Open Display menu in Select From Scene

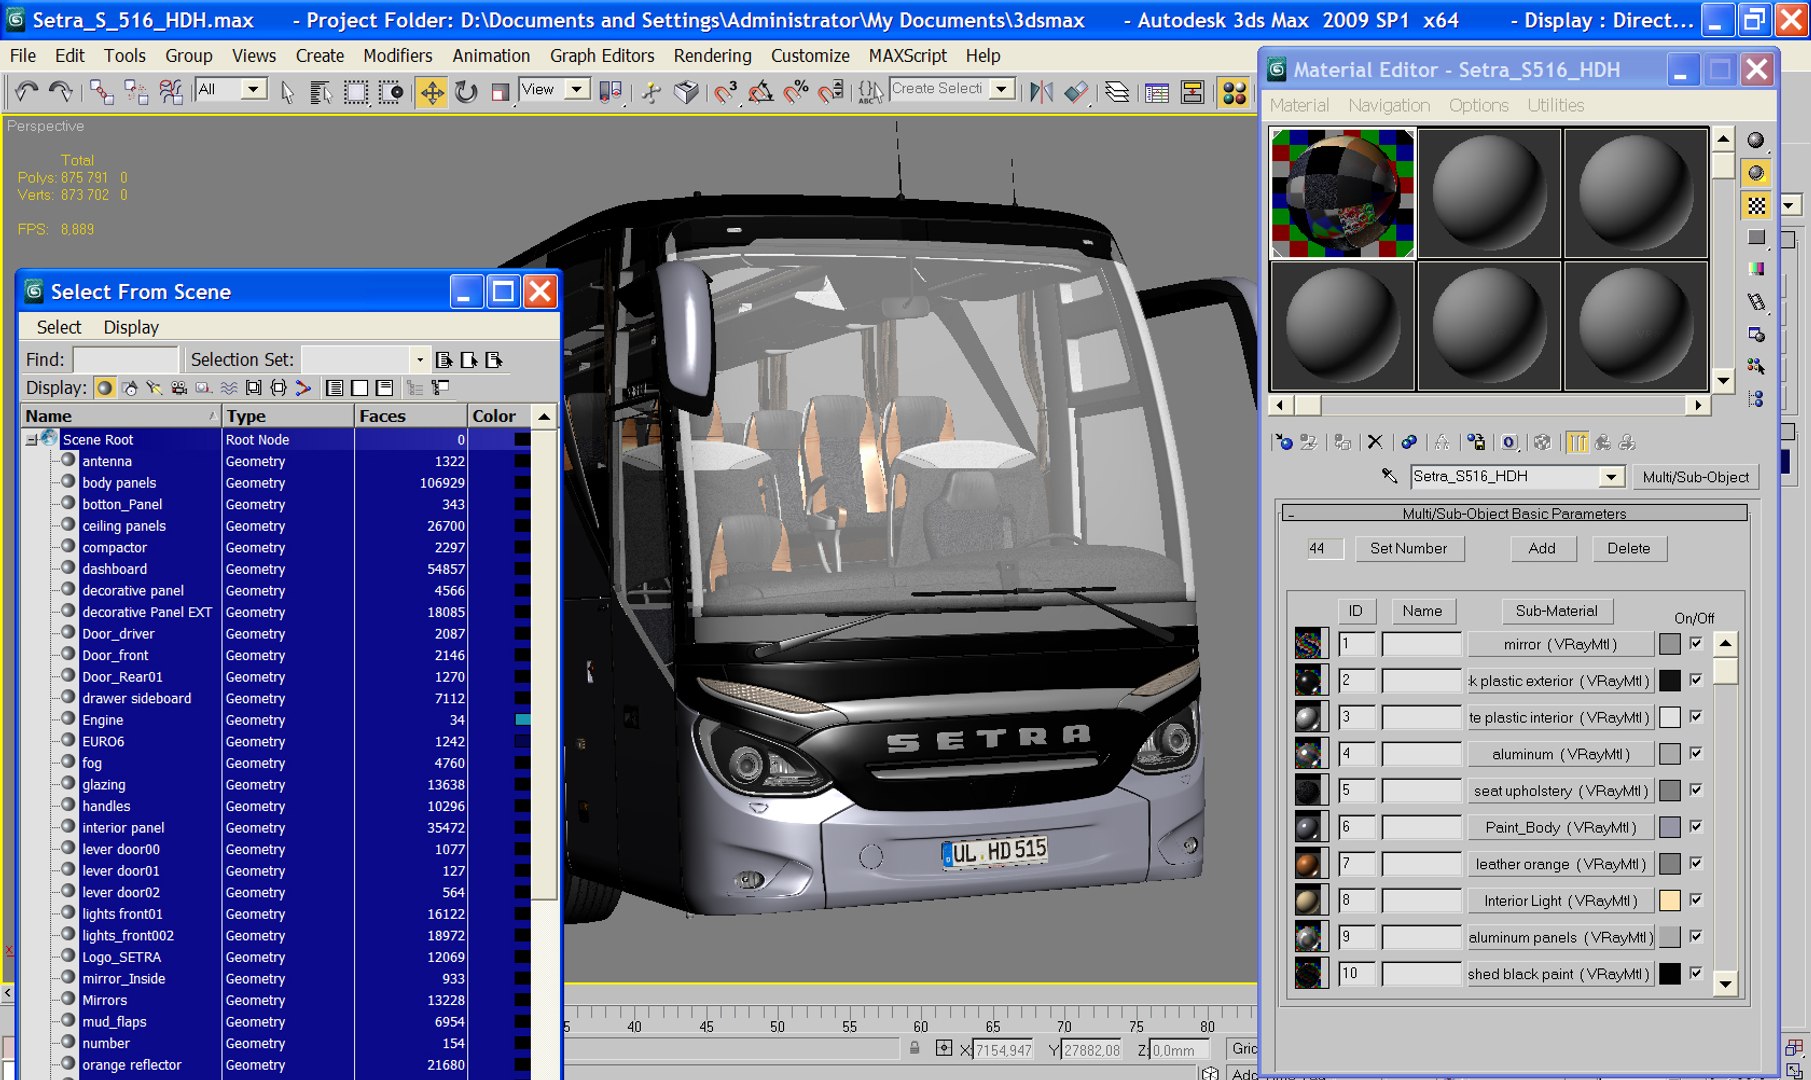[131, 328]
